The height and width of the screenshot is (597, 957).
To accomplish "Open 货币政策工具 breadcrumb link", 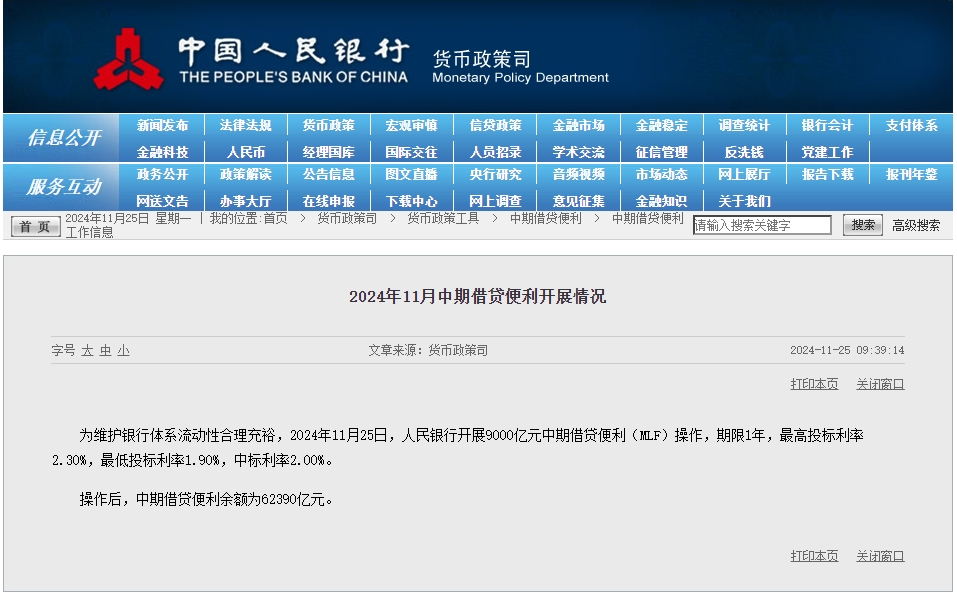I will pos(443,219).
